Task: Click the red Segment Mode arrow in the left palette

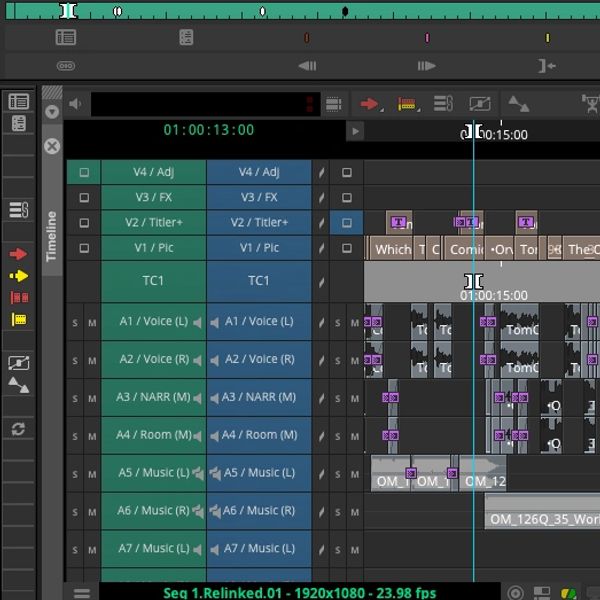Action: (18, 254)
